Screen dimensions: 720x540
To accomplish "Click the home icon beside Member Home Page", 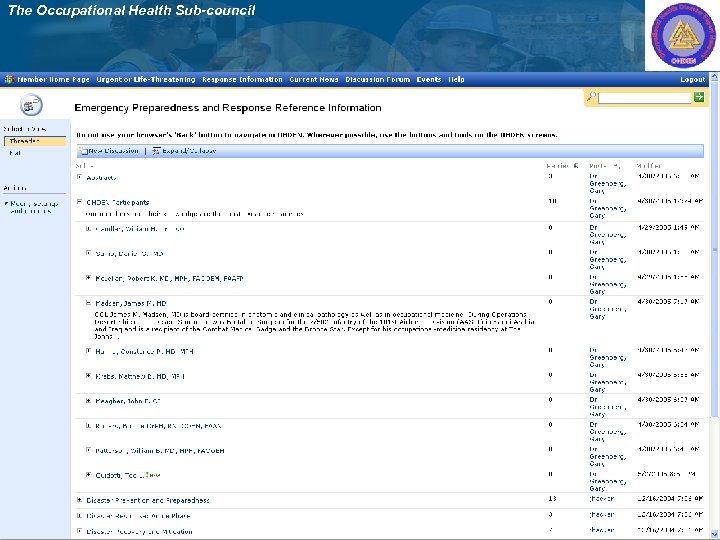I will [x=9, y=79].
